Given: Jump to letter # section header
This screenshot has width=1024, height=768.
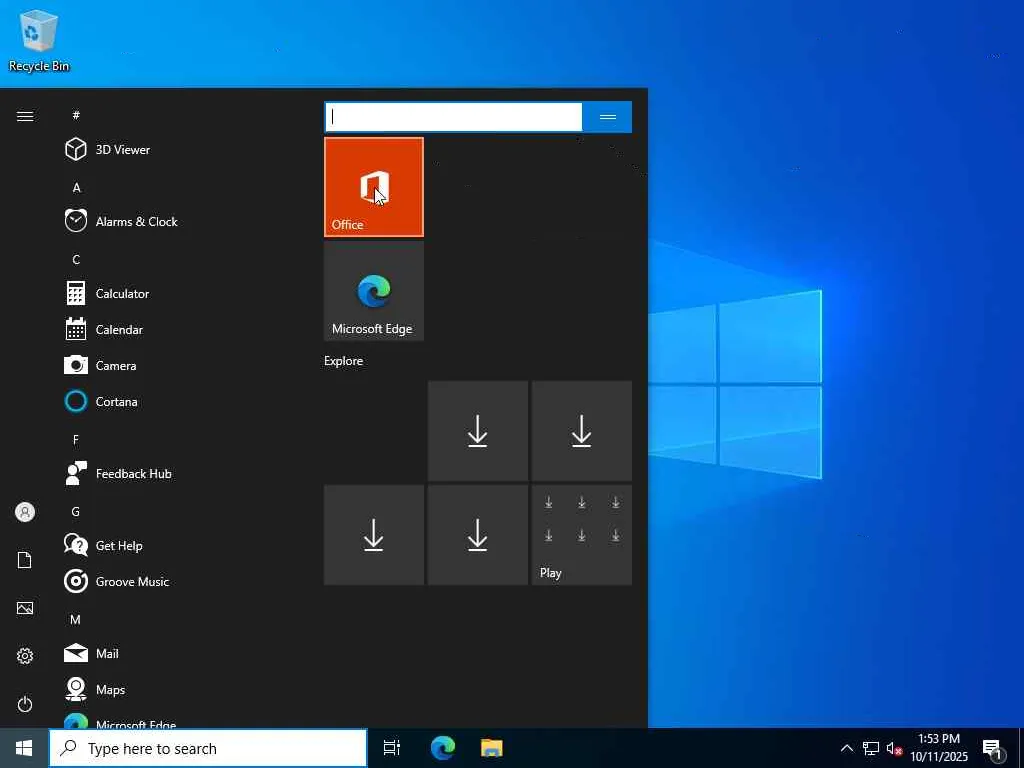Looking at the screenshot, I should 76,115.
